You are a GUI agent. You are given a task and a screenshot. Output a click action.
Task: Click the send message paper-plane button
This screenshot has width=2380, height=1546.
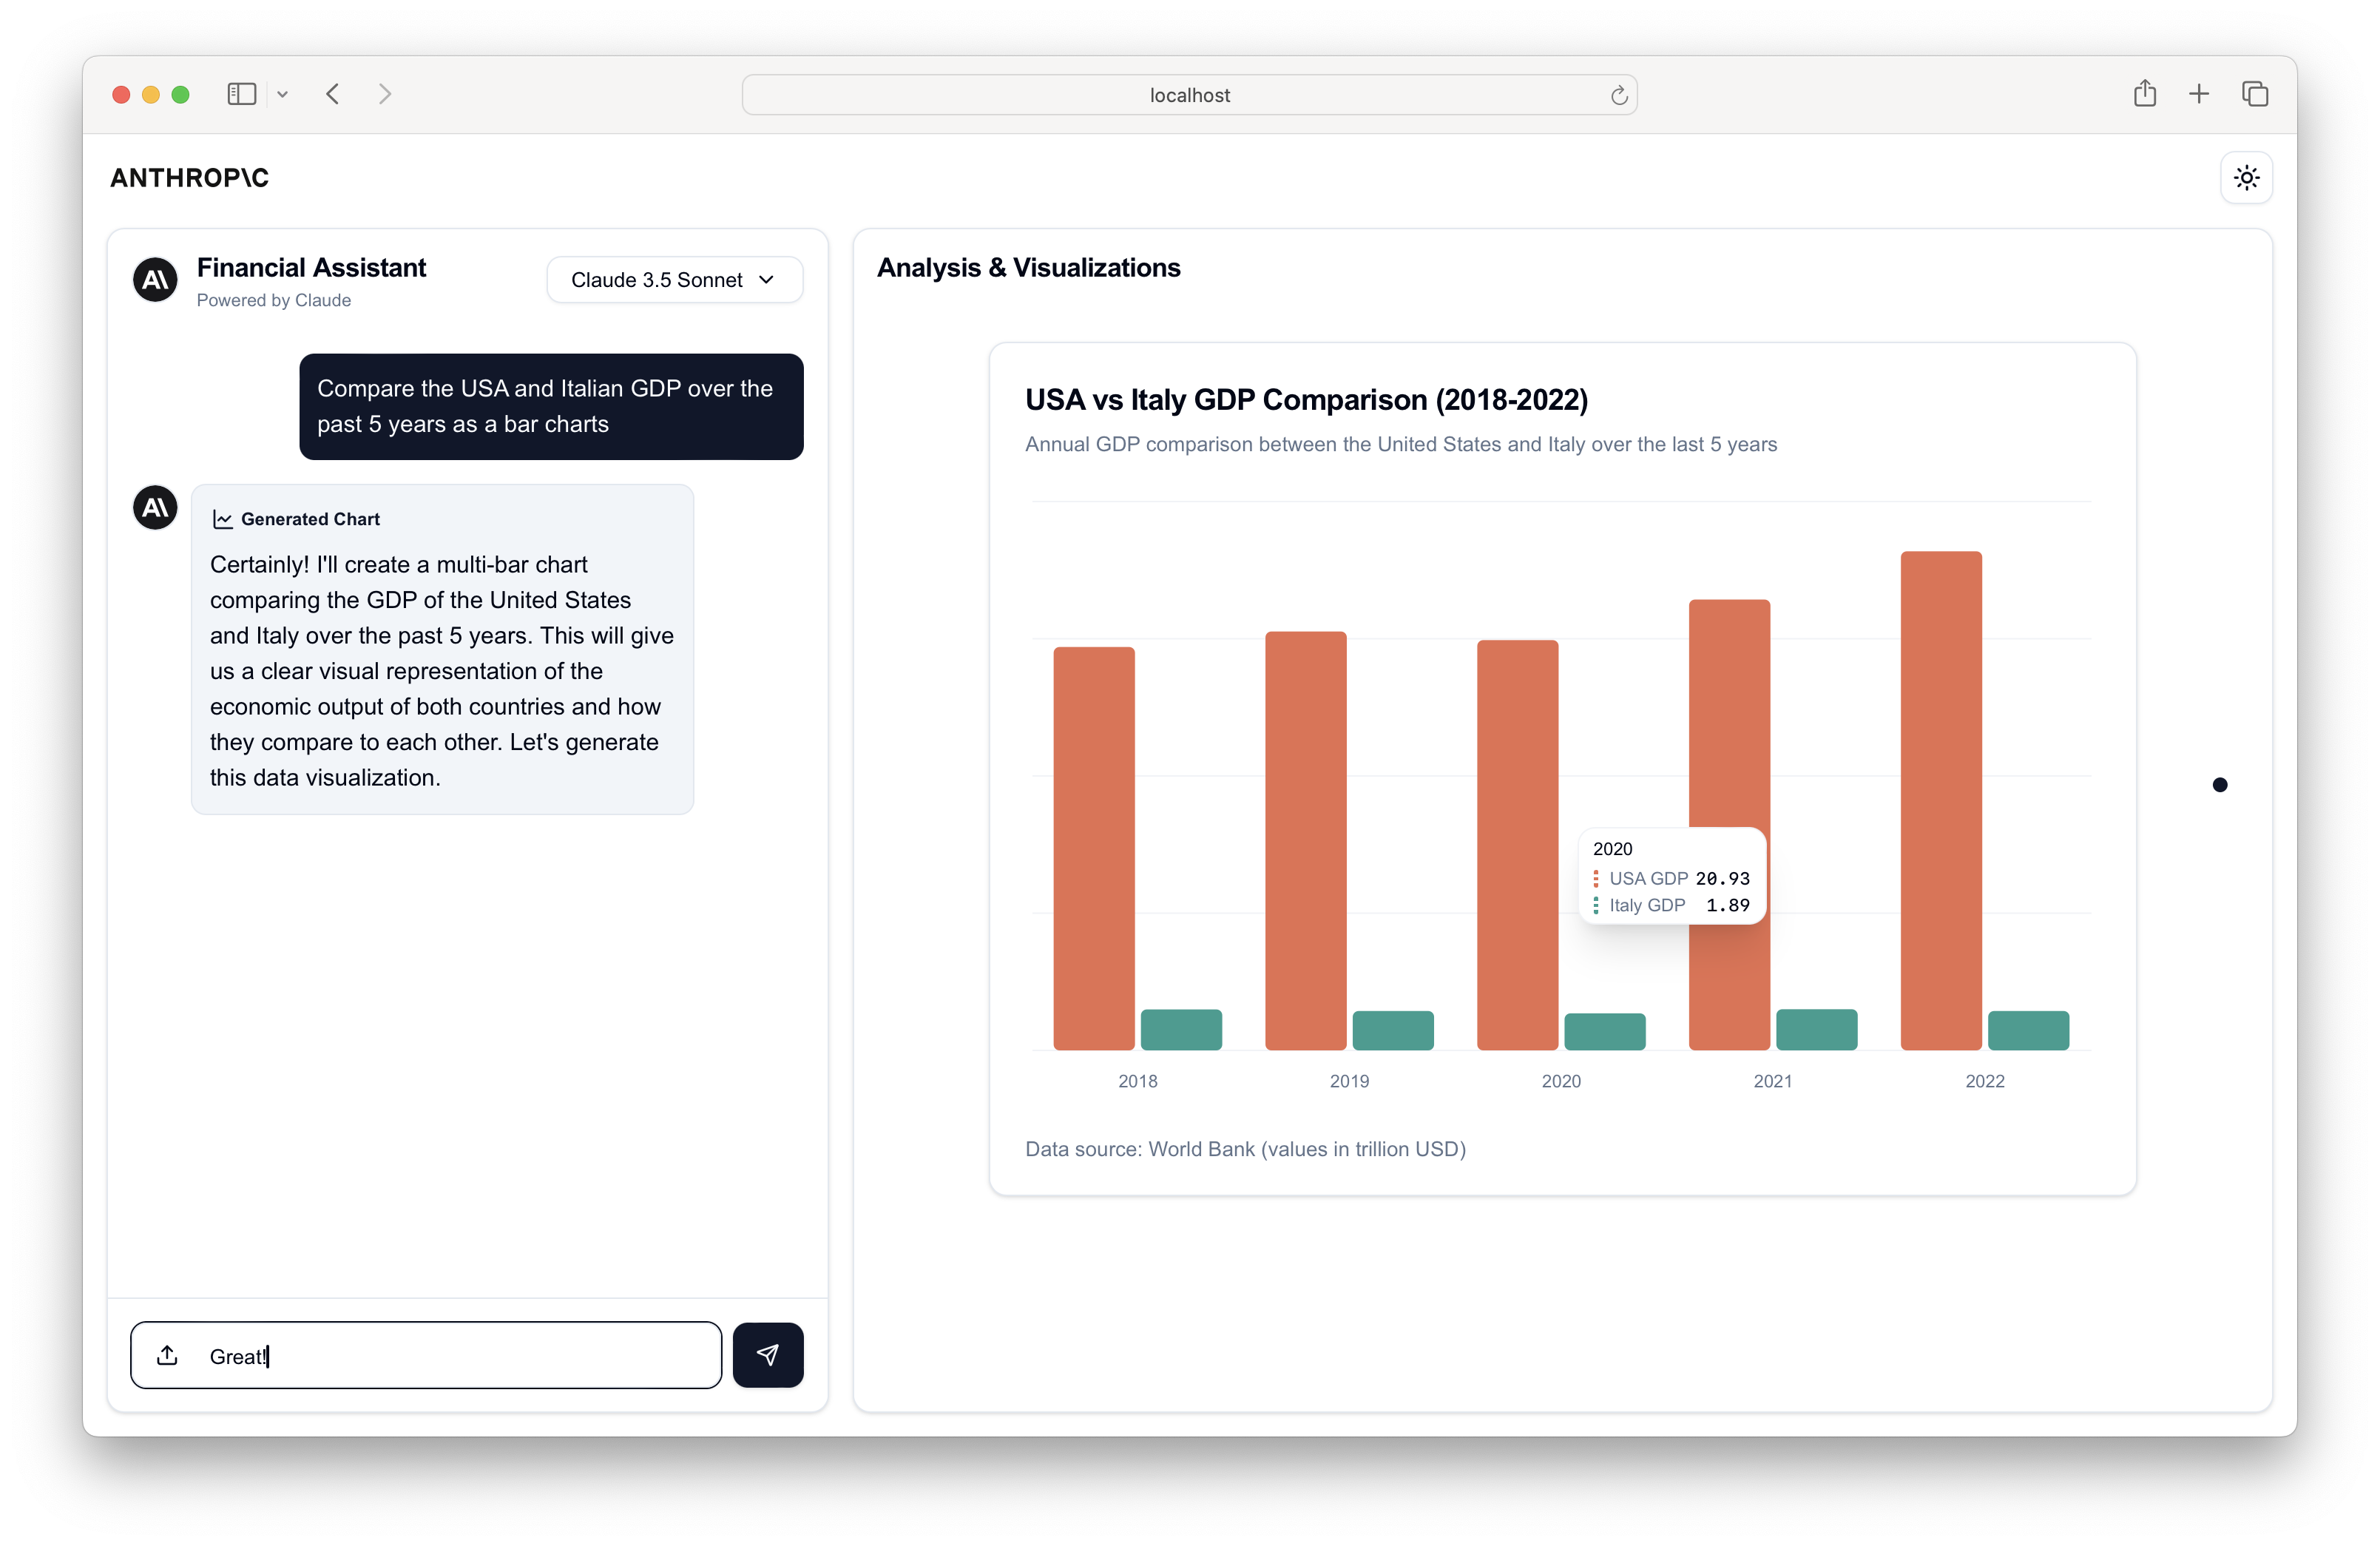767,1355
